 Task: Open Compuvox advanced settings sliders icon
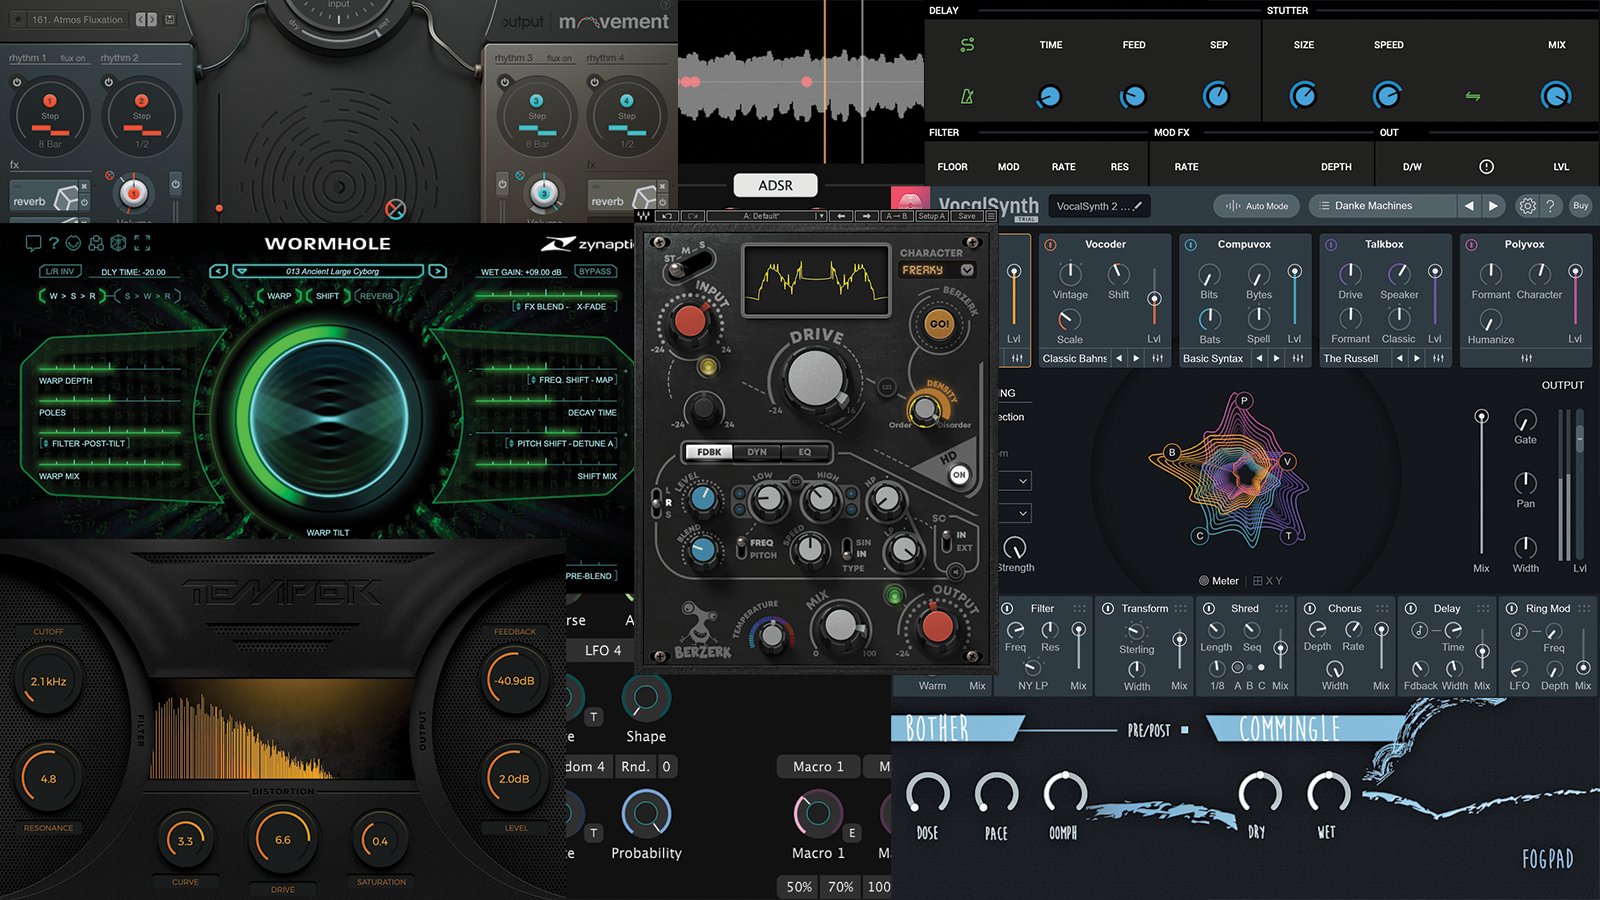pyautogui.click(x=1298, y=358)
